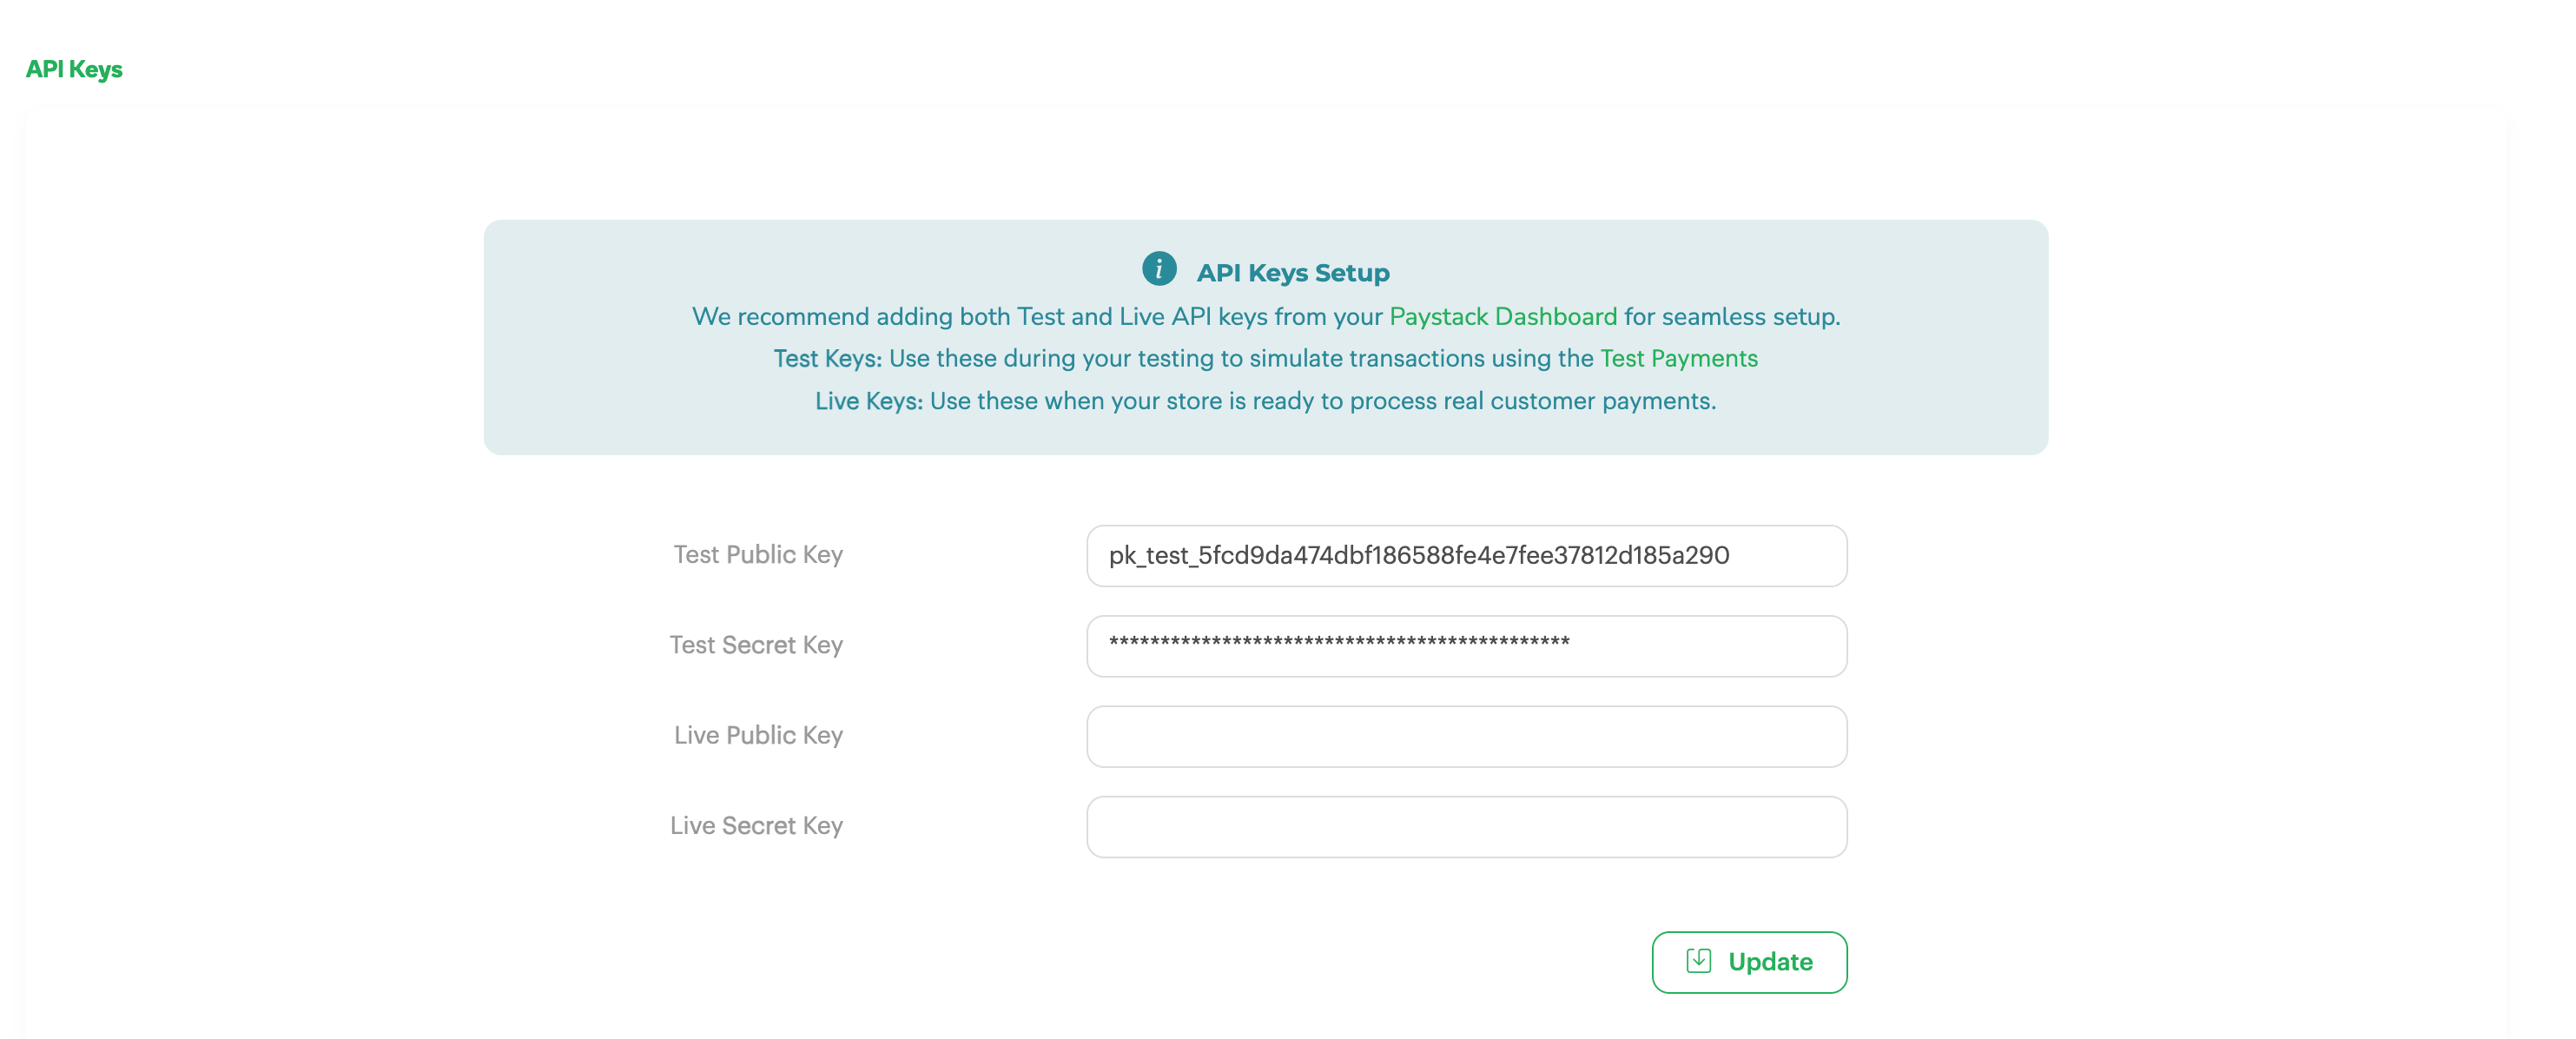Click the bold "Test Keys:" text

point(827,359)
